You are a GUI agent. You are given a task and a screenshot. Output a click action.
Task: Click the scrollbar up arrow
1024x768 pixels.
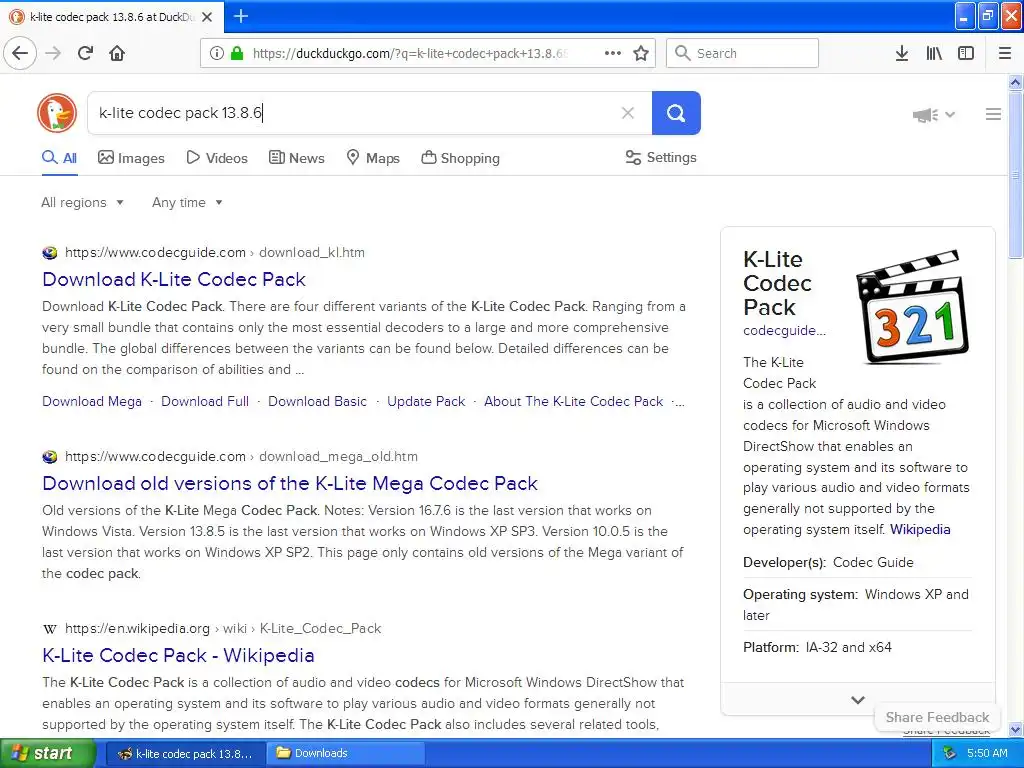point(1015,82)
